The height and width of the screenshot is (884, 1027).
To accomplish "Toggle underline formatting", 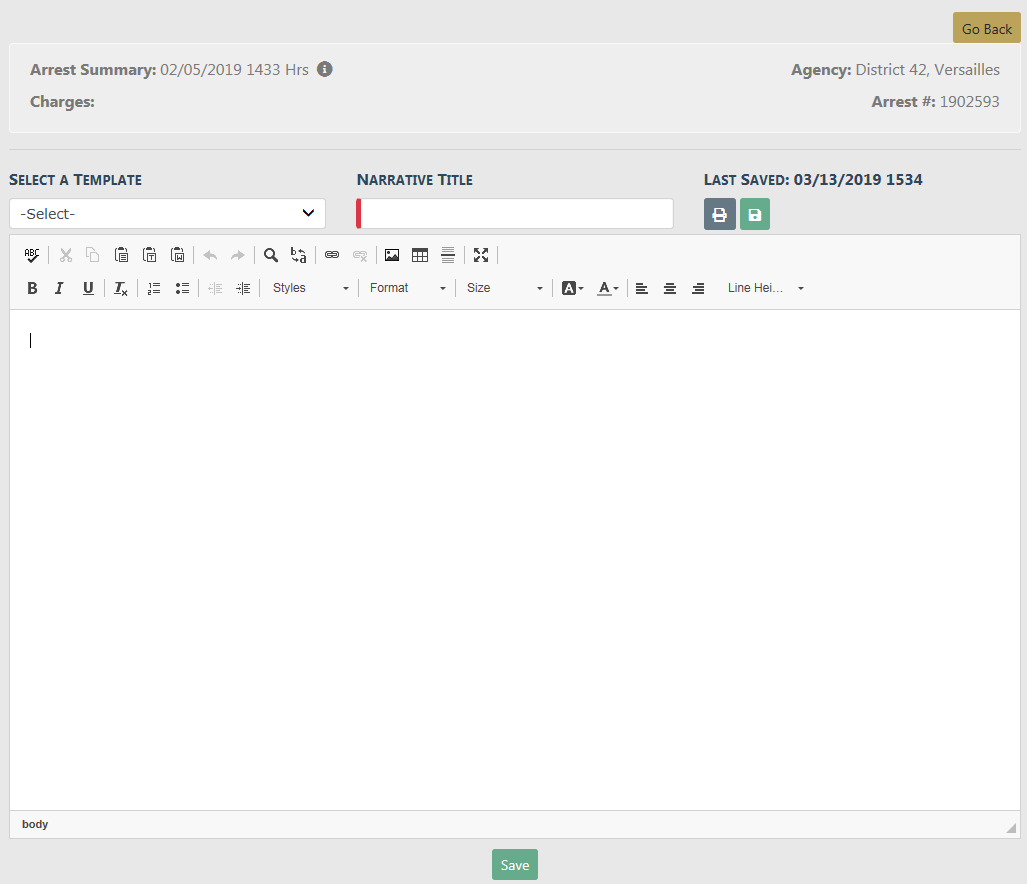I will [x=88, y=288].
